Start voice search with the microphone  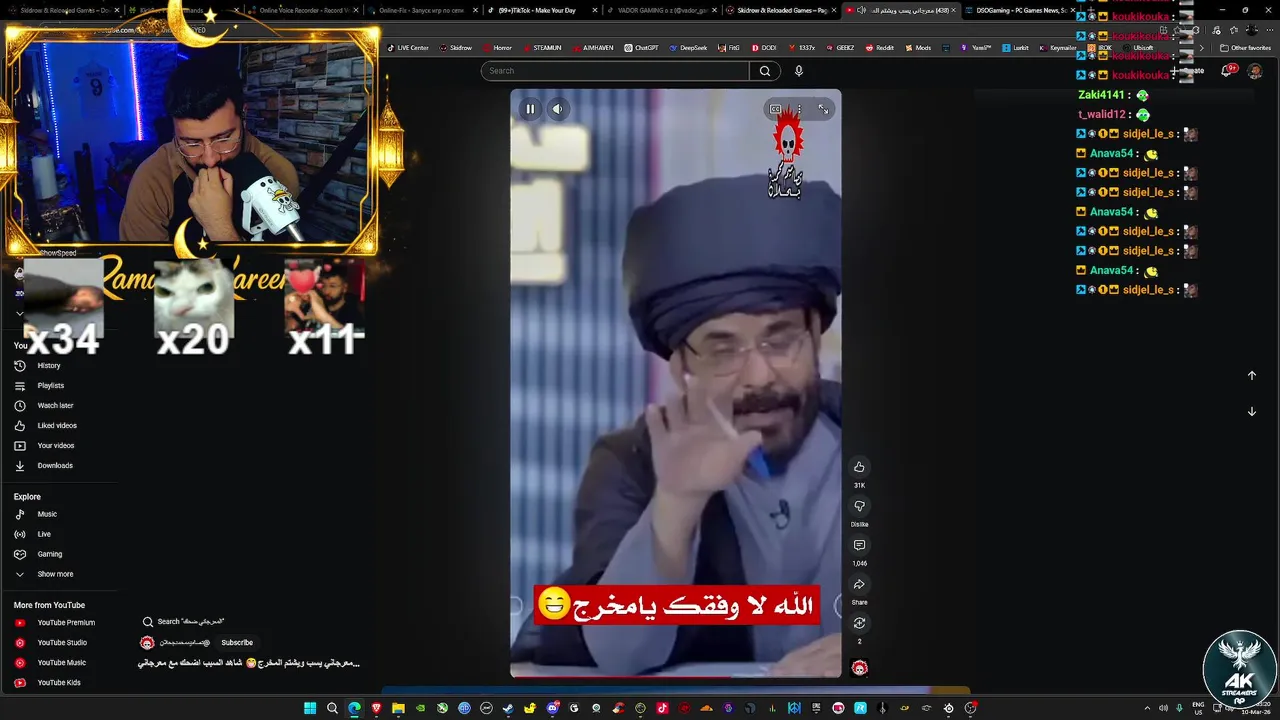(x=798, y=71)
